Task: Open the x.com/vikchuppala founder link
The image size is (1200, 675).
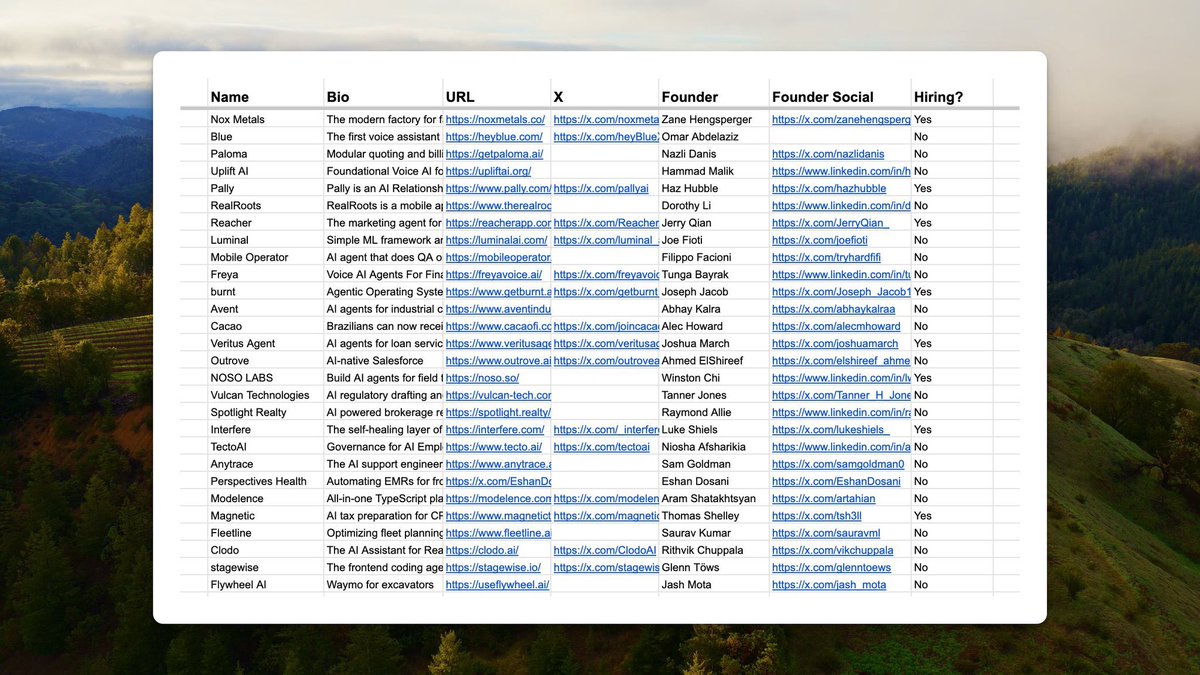Action: [833, 550]
